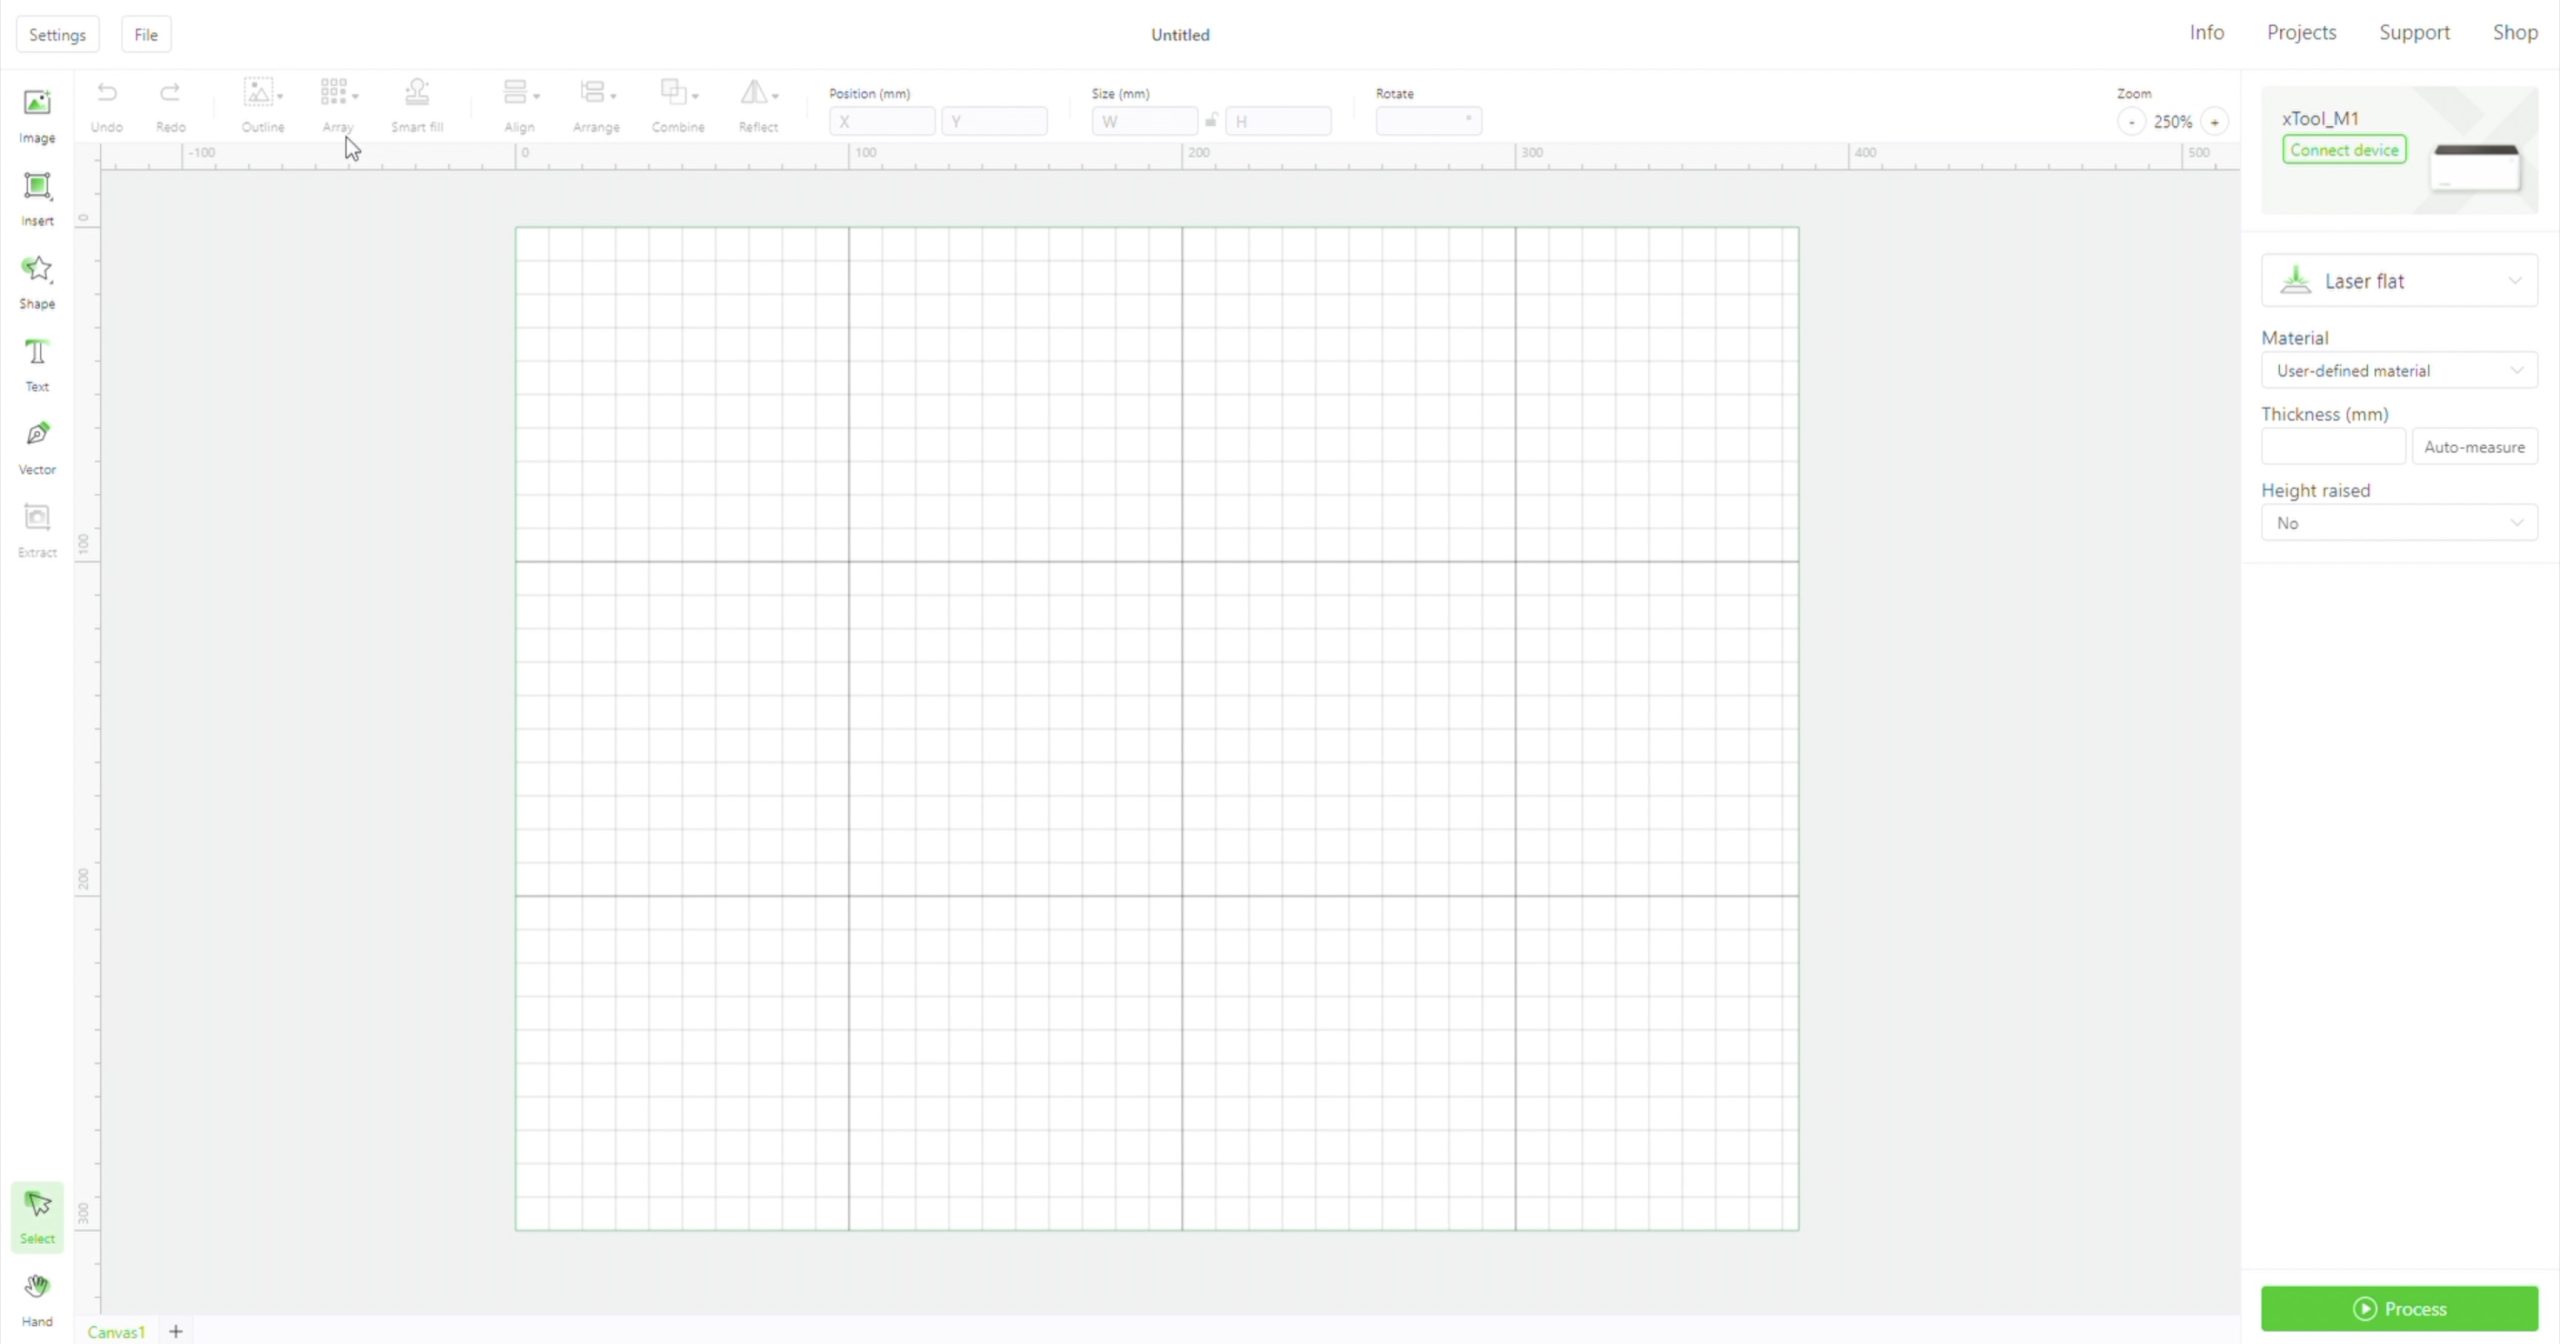Open the Shape tool

[37, 279]
